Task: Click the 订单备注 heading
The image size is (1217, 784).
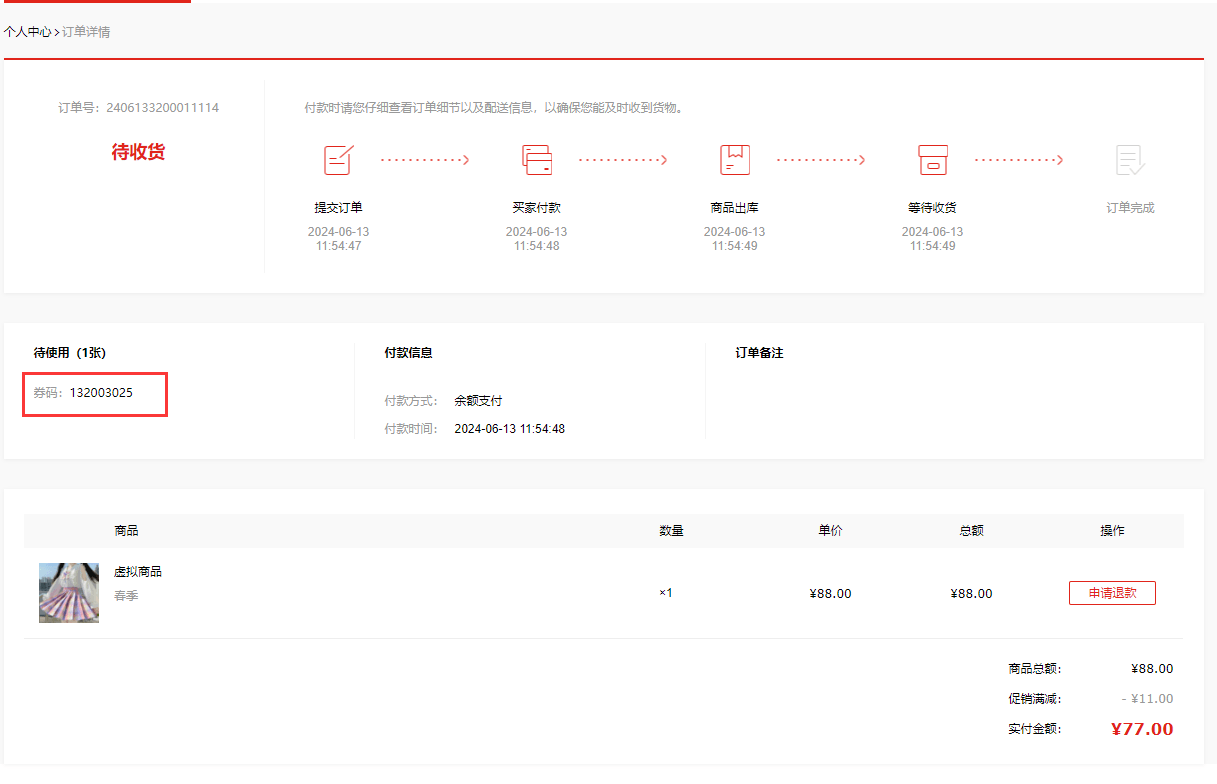Action: [759, 353]
